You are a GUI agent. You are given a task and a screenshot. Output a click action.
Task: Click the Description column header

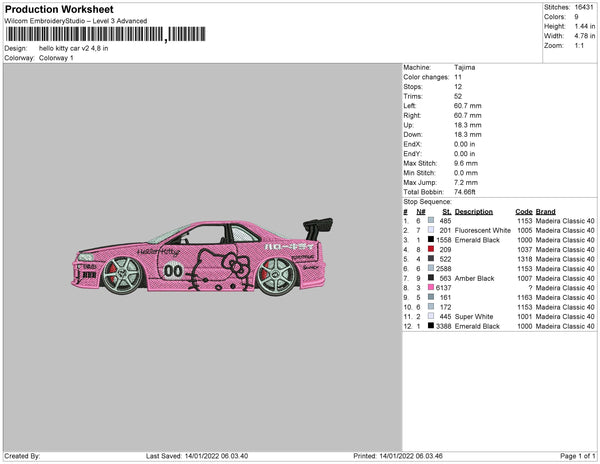point(473,212)
